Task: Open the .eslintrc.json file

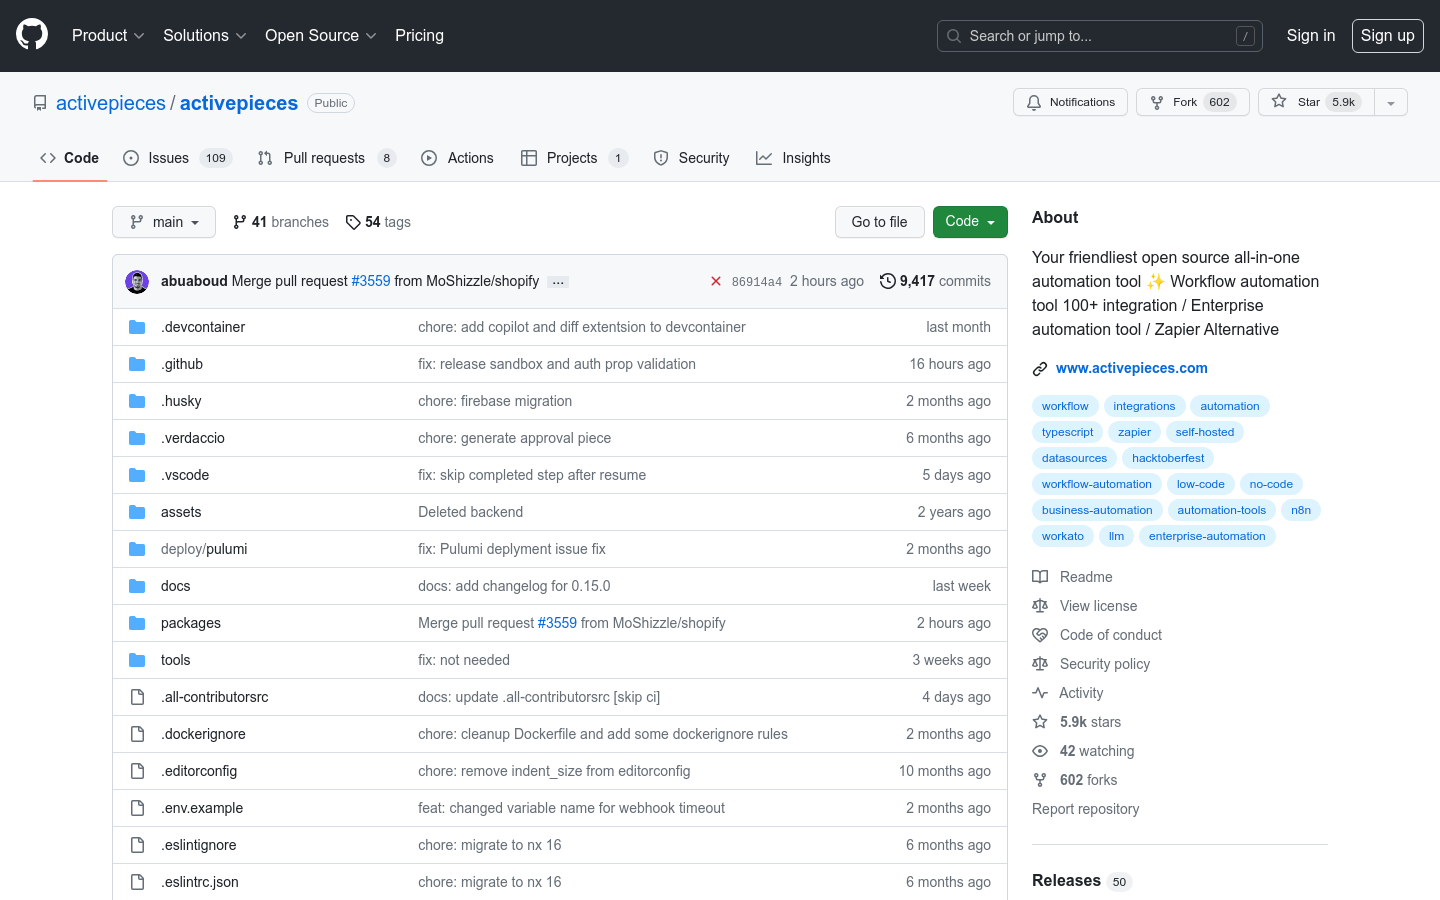Action: (x=200, y=882)
